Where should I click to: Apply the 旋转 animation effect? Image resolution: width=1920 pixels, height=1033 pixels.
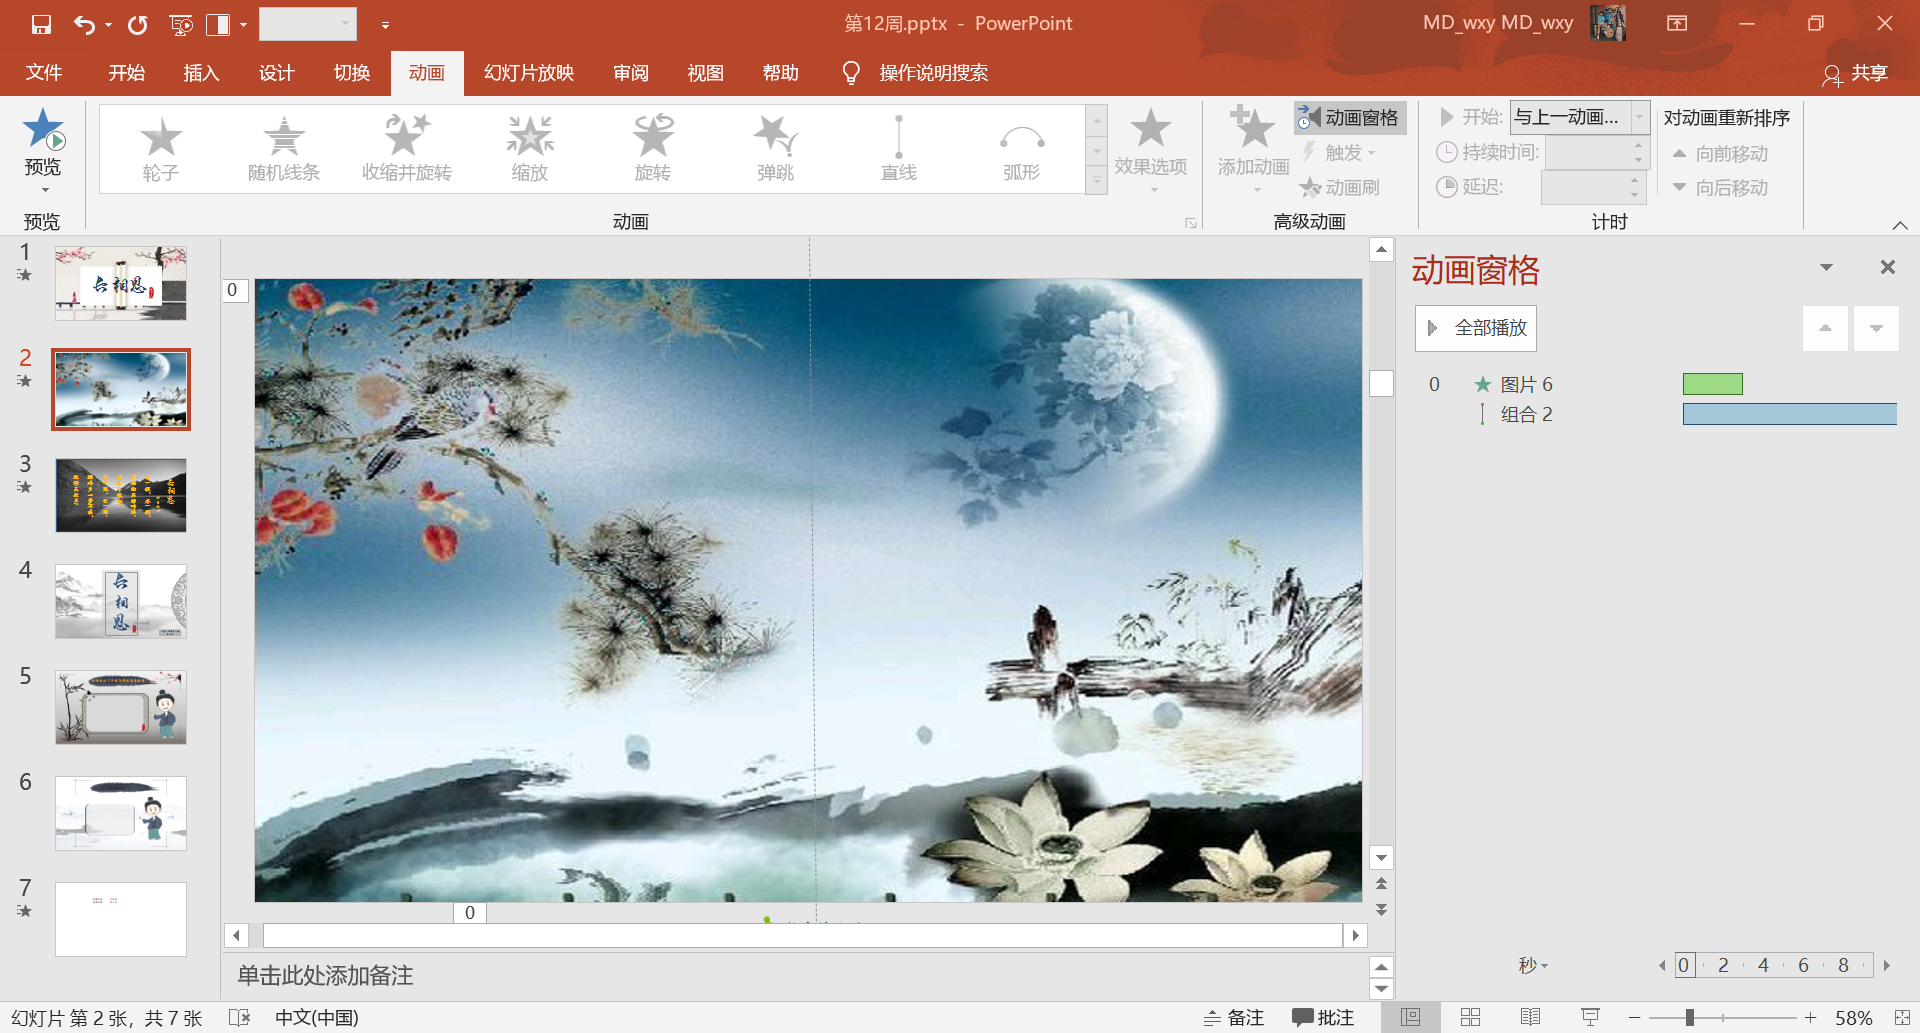(653, 149)
